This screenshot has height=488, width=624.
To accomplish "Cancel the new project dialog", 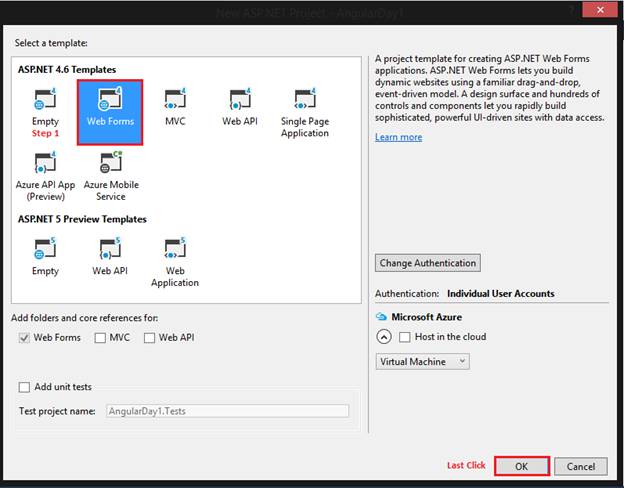I will (581, 466).
